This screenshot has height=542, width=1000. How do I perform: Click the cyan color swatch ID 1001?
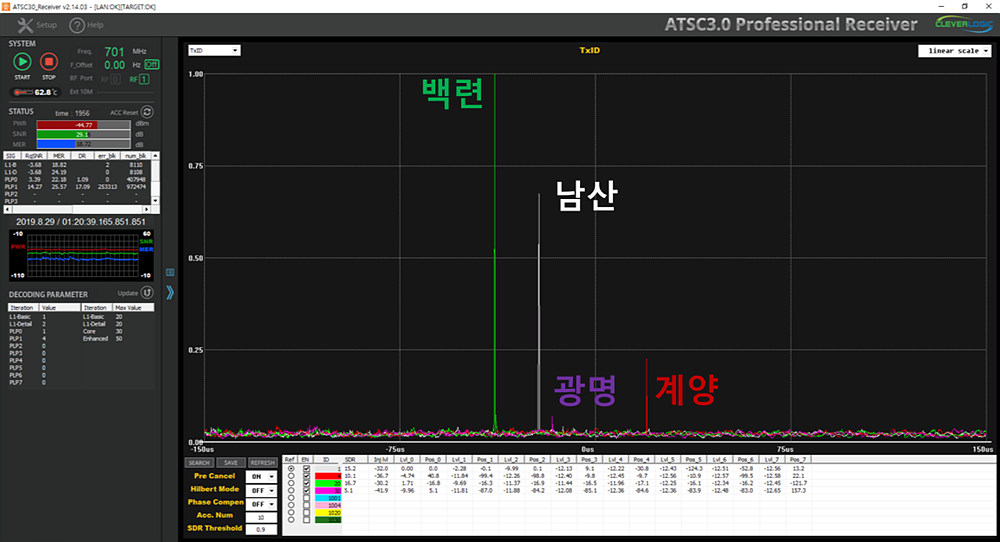328,498
